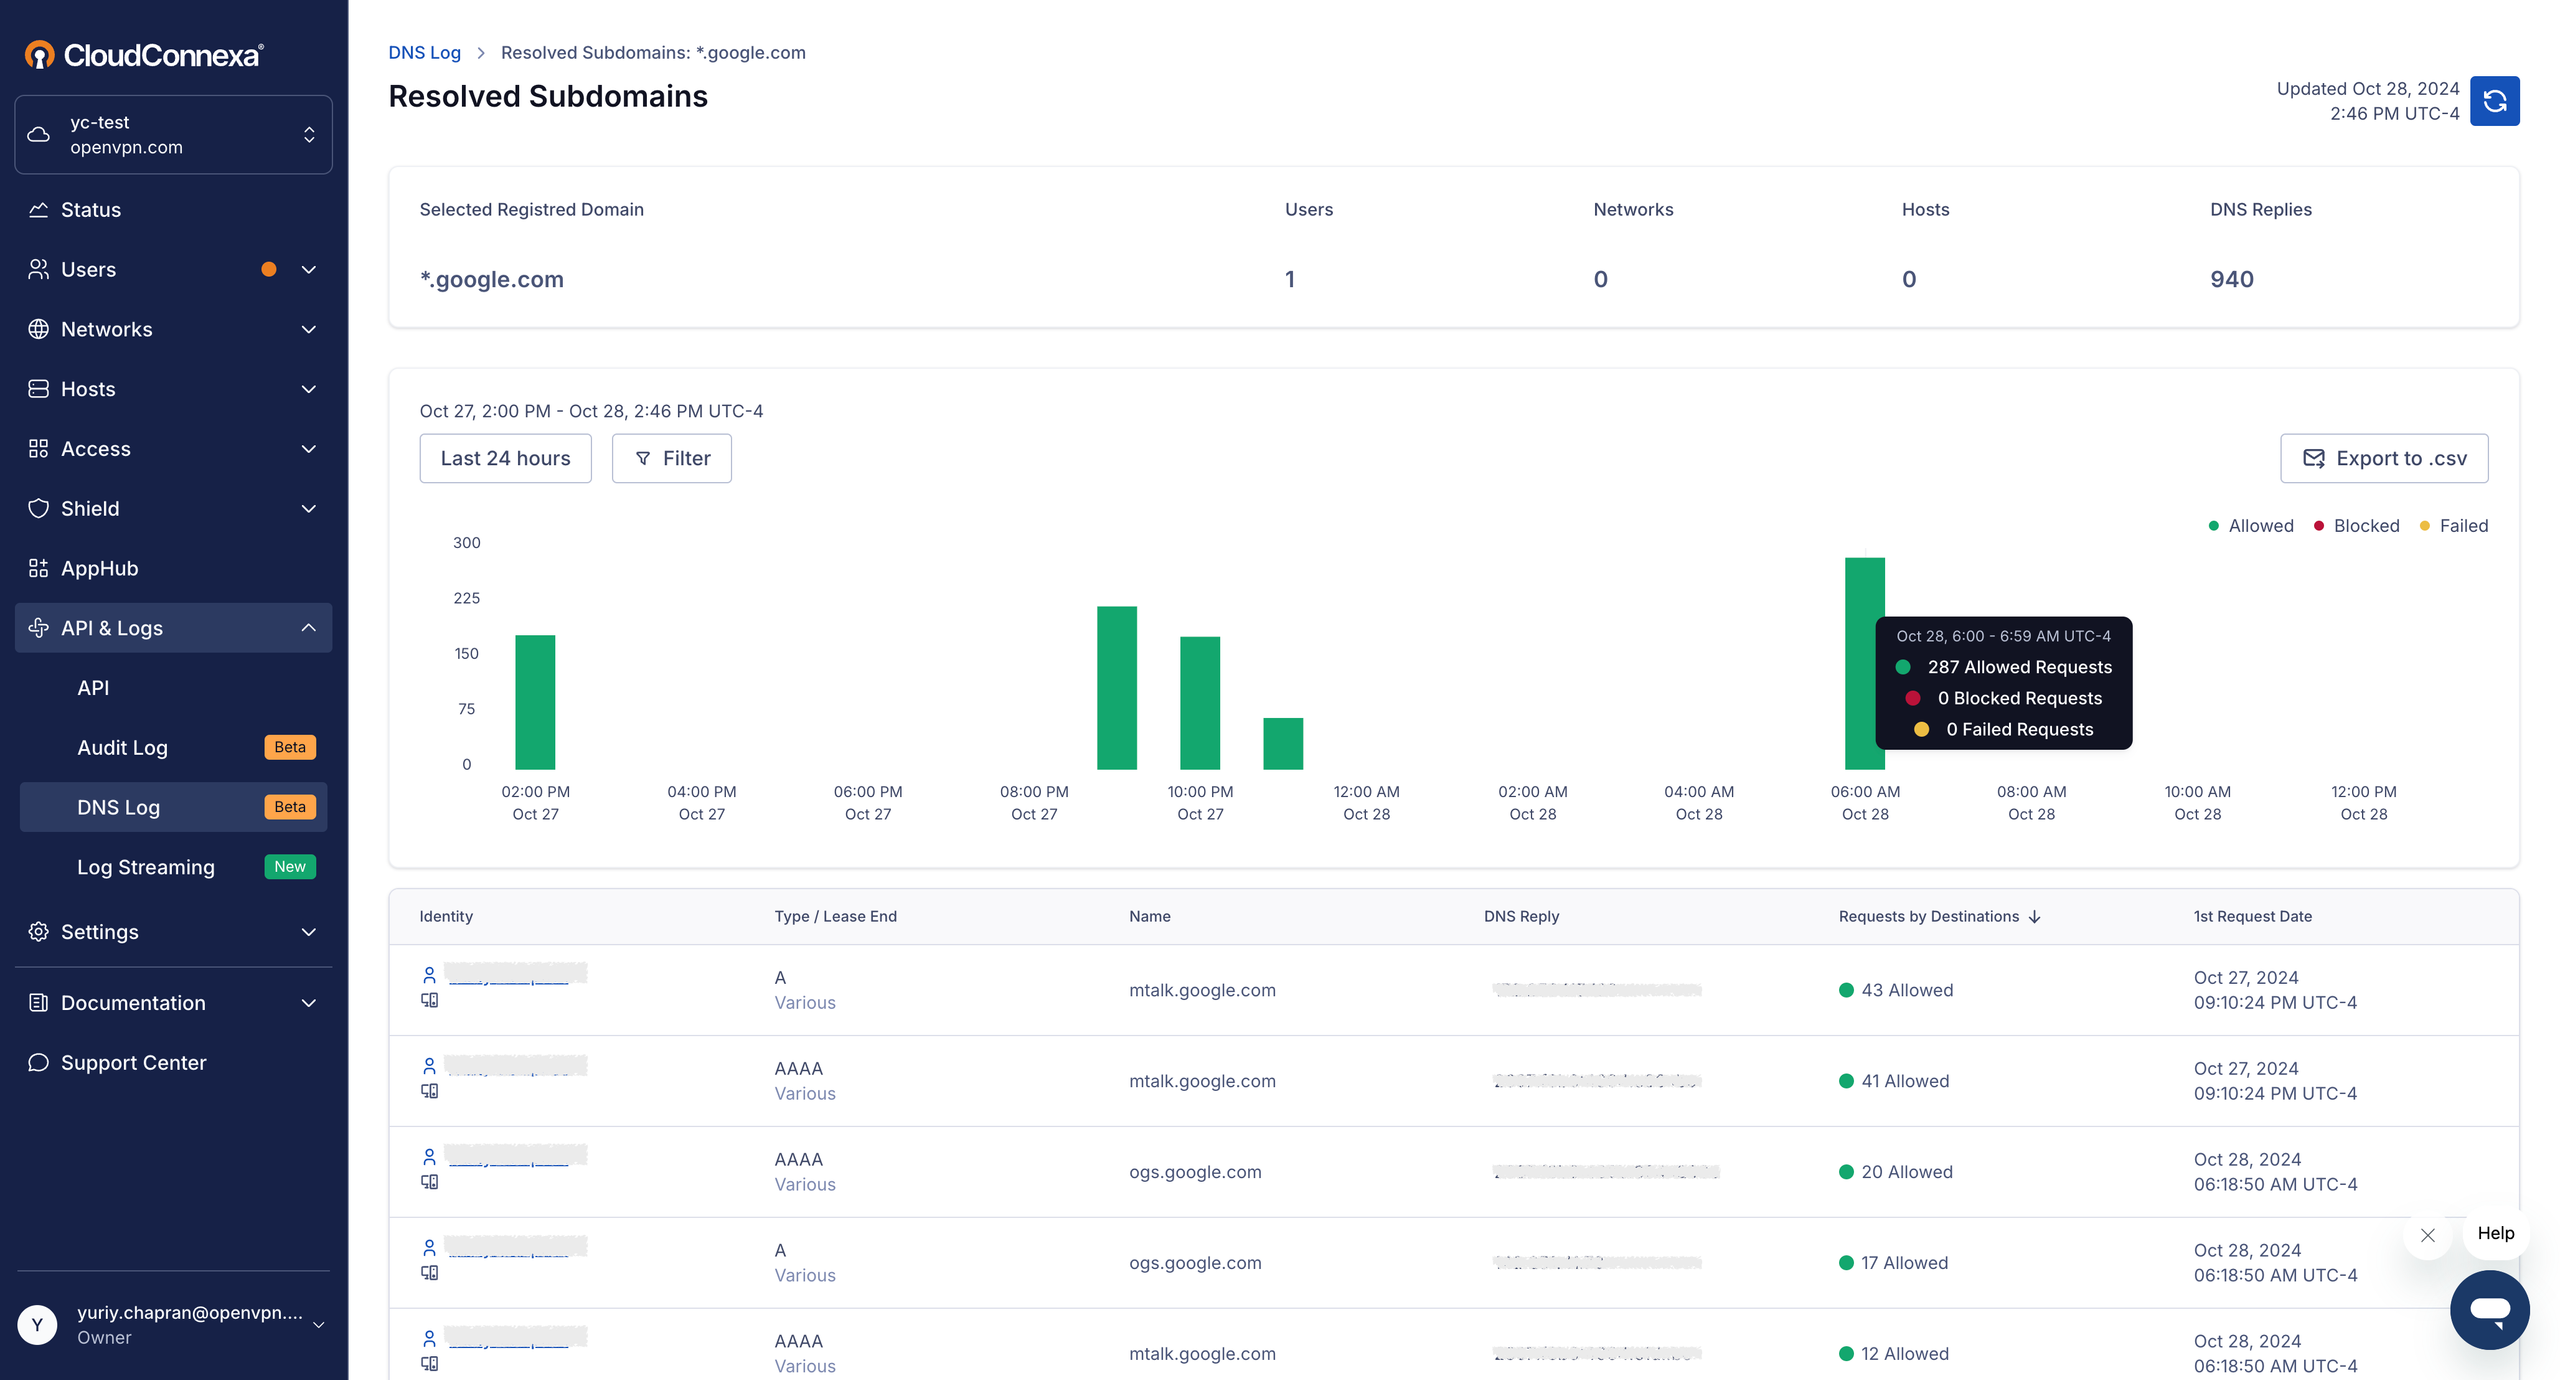Screen dimensions: 2560x1380
Task: Click the filter funnel icon
Action: [643, 459]
